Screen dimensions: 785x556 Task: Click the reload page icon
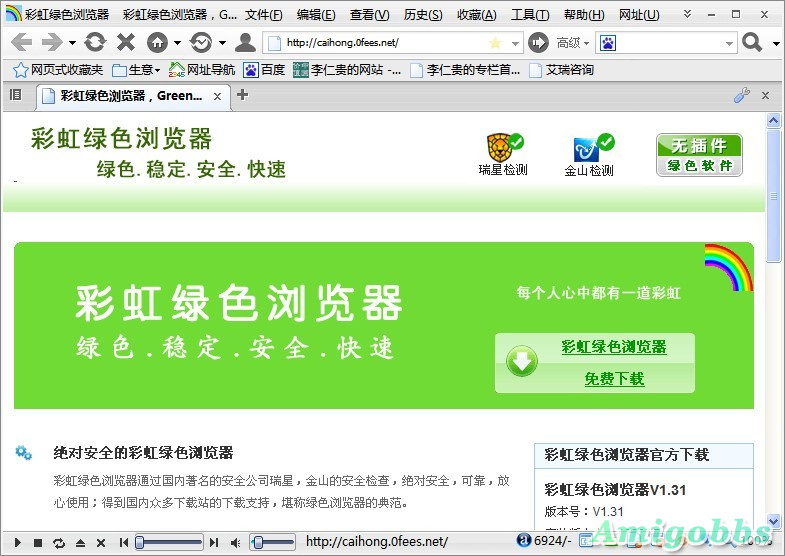pyautogui.click(x=94, y=42)
